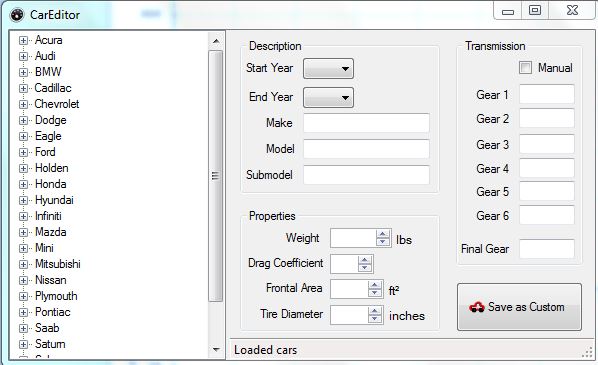Screen dimensions: 598x365
Task: Decrease Weight with the down spinner arrow
Action: [383, 242]
